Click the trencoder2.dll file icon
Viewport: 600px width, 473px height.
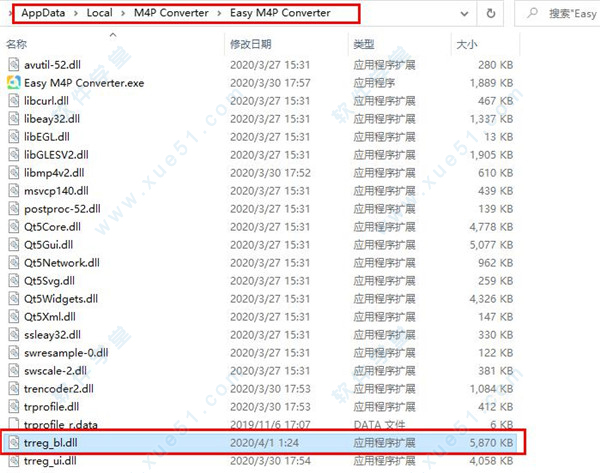pos(14,388)
